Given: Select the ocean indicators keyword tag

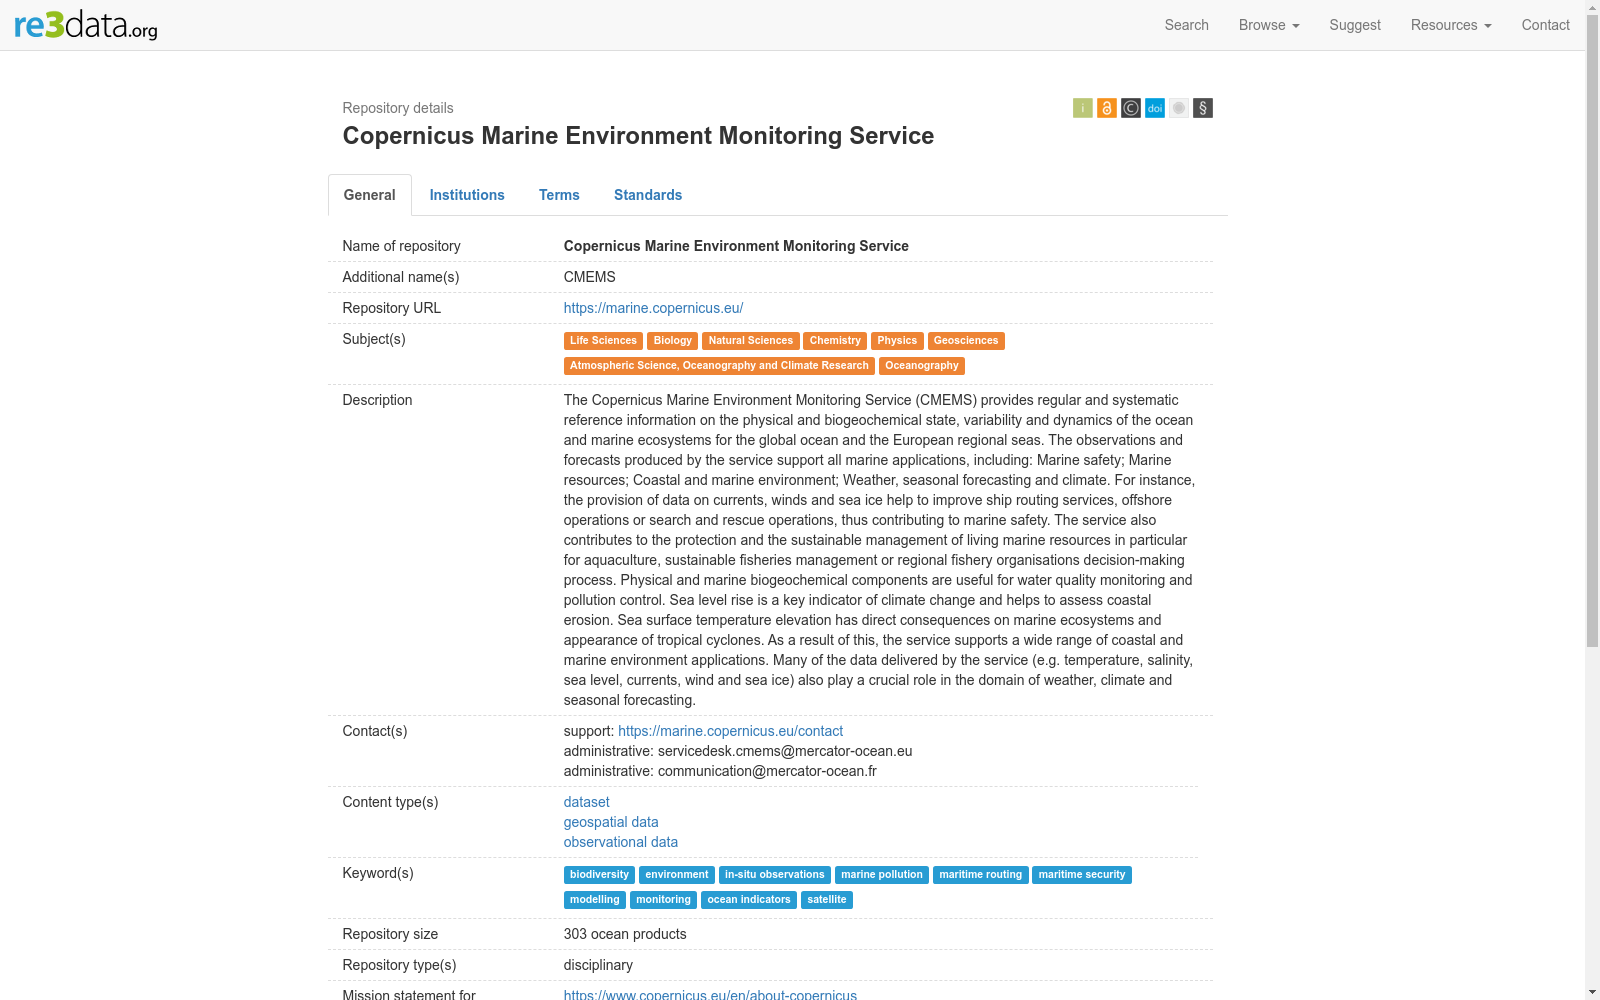Looking at the screenshot, I should (x=749, y=900).
